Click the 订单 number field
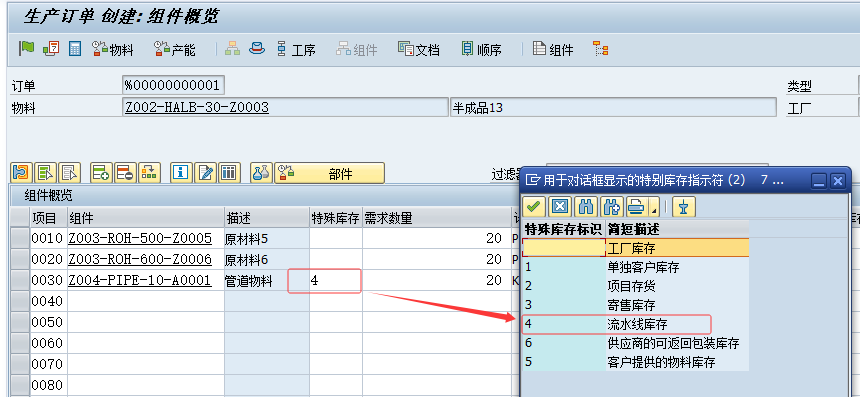The image size is (860, 397). [173, 86]
